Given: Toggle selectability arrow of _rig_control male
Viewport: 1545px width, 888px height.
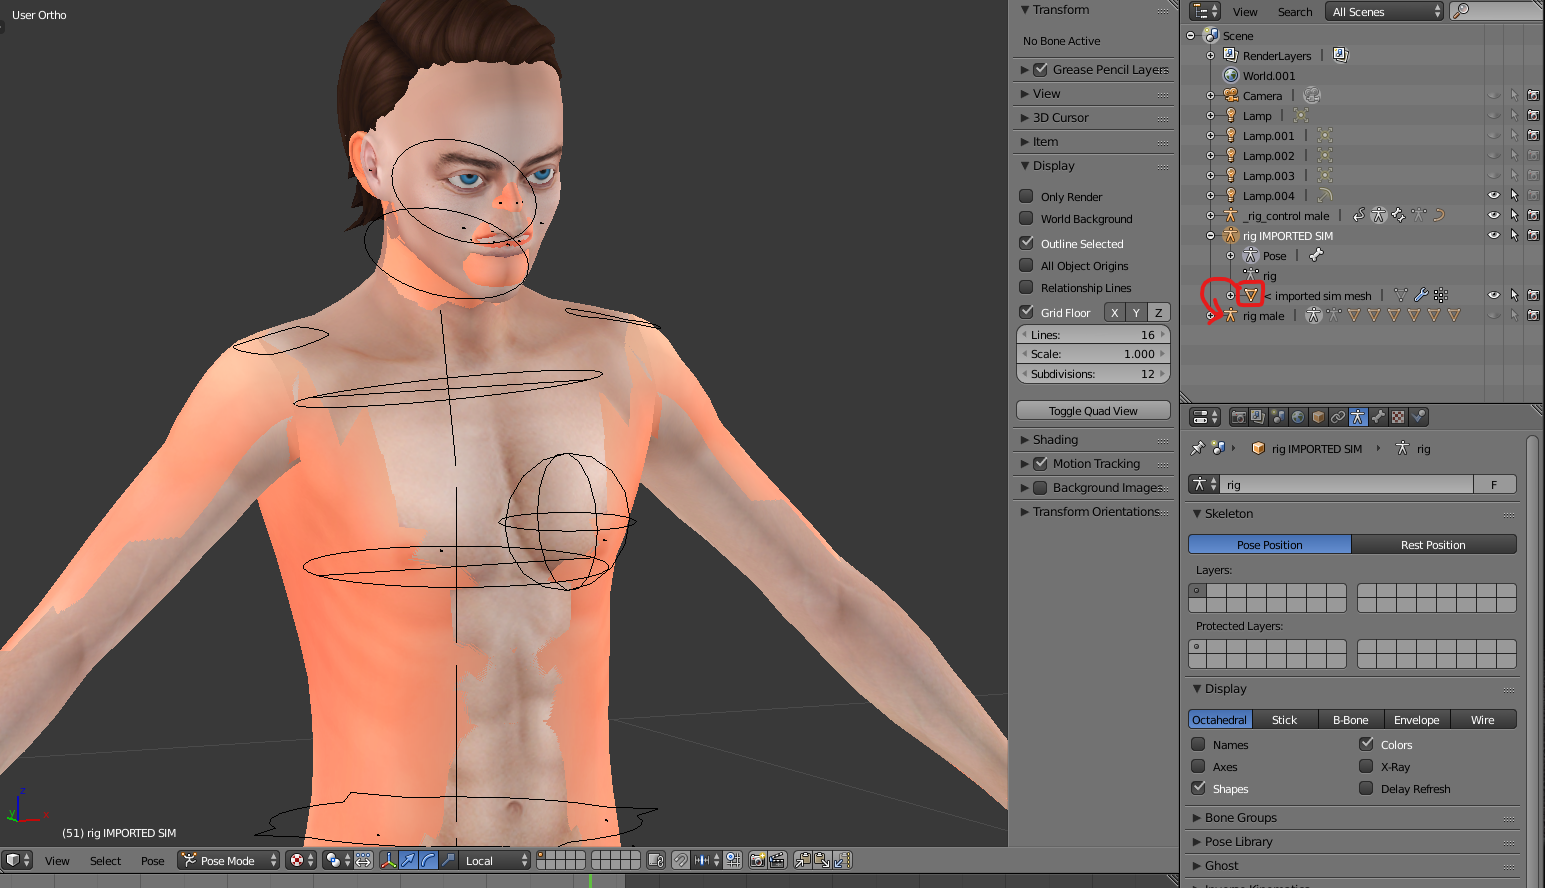Looking at the screenshot, I should click(x=1514, y=215).
